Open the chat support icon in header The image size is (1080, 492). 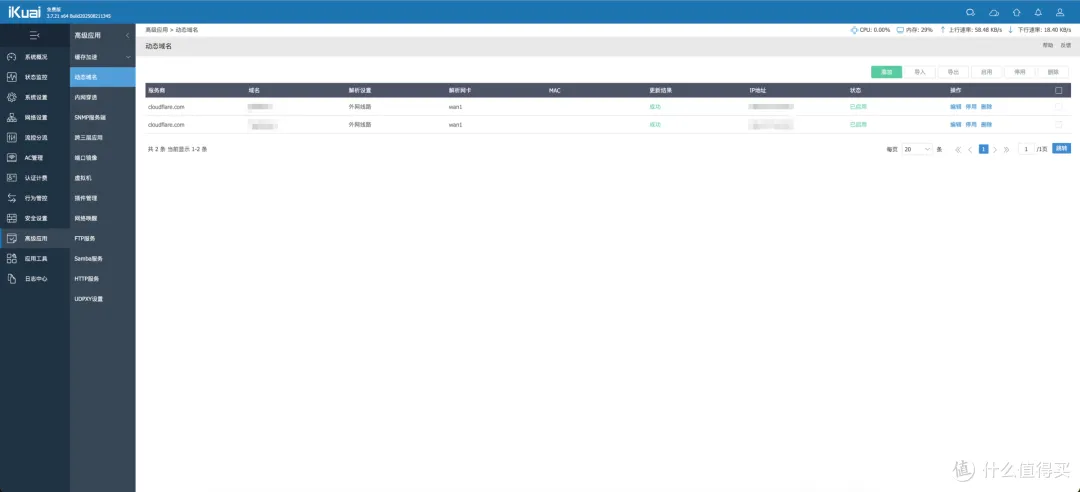tap(970, 12)
